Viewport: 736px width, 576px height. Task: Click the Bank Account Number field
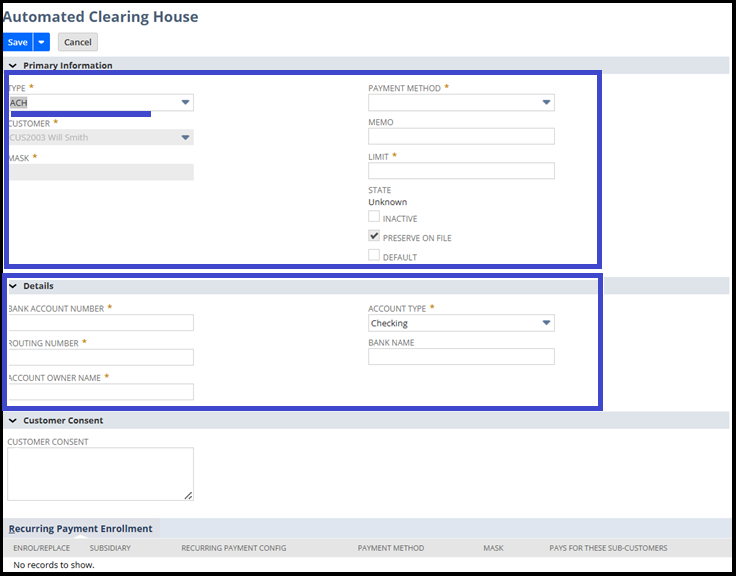point(101,323)
